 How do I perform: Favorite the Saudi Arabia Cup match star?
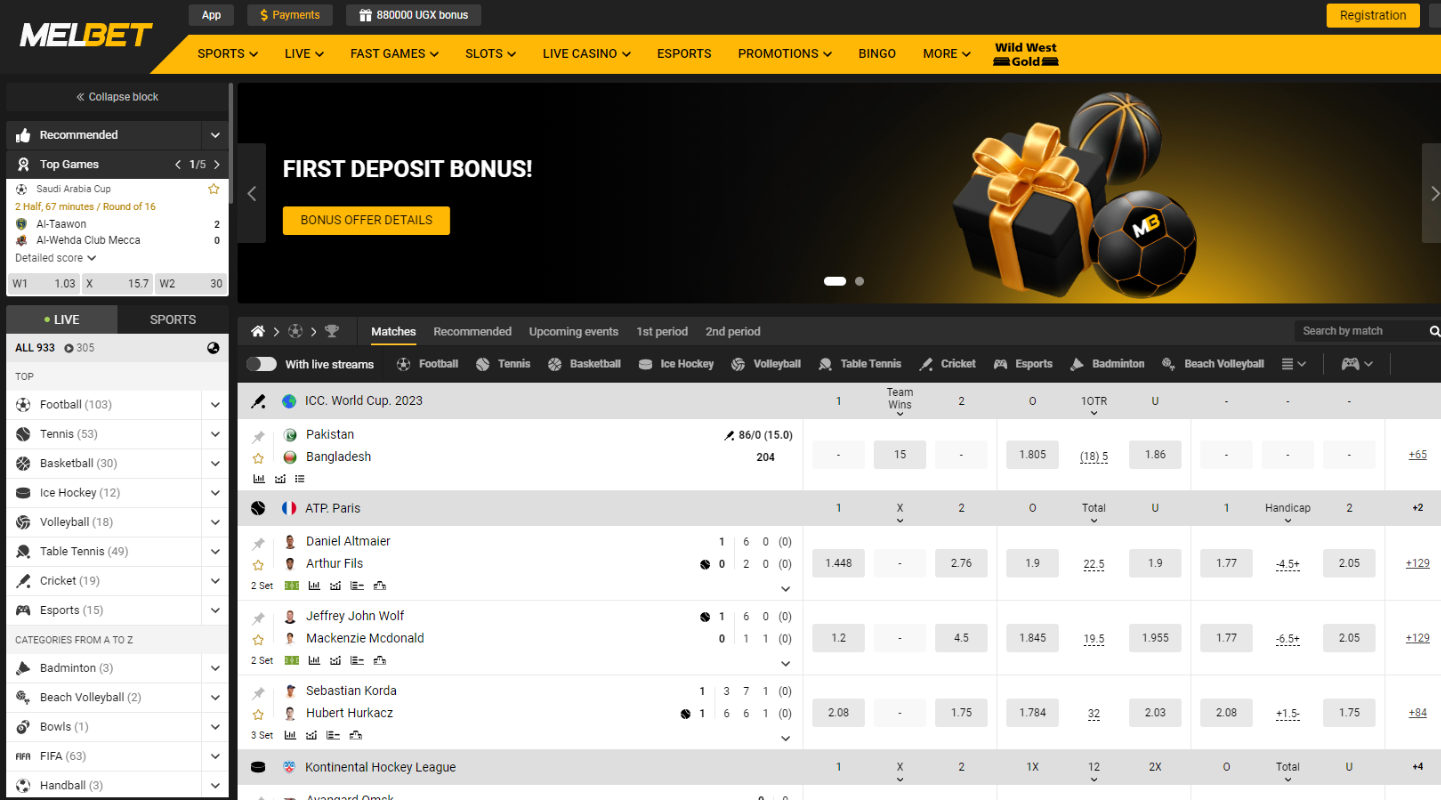point(213,189)
